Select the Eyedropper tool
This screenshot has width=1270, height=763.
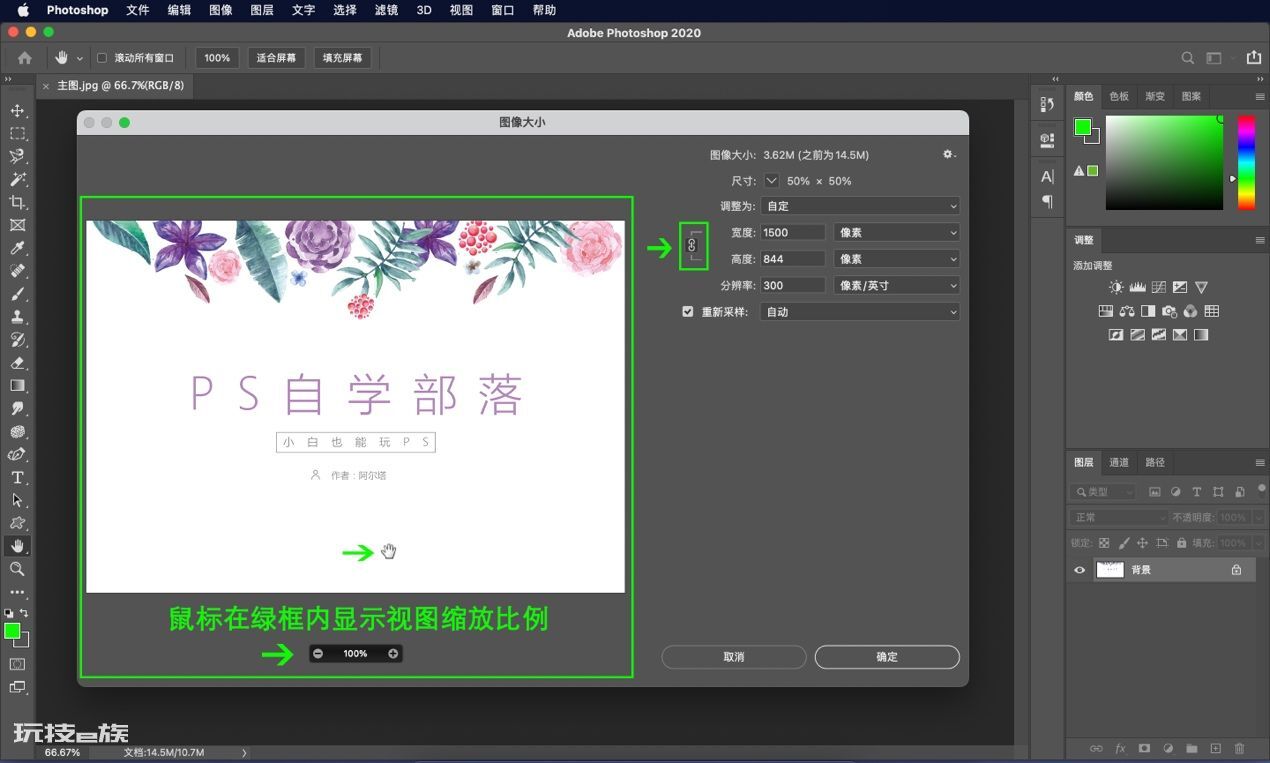[17, 248]
